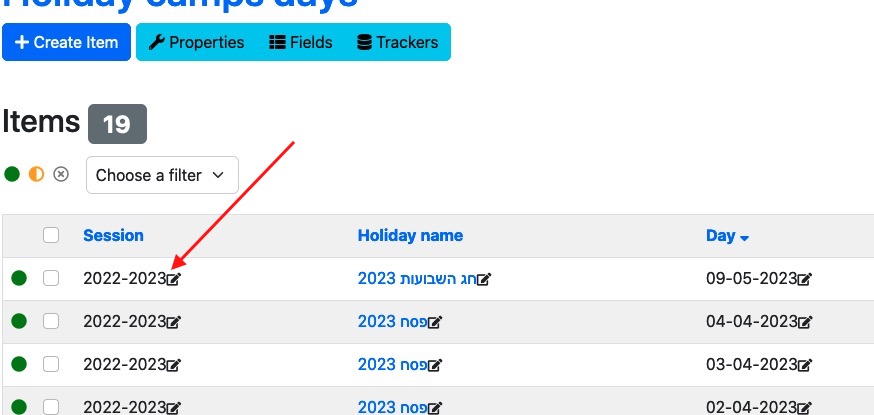Click the Create Item button
This screenshot has height=415, width=874.
(66, 42)
